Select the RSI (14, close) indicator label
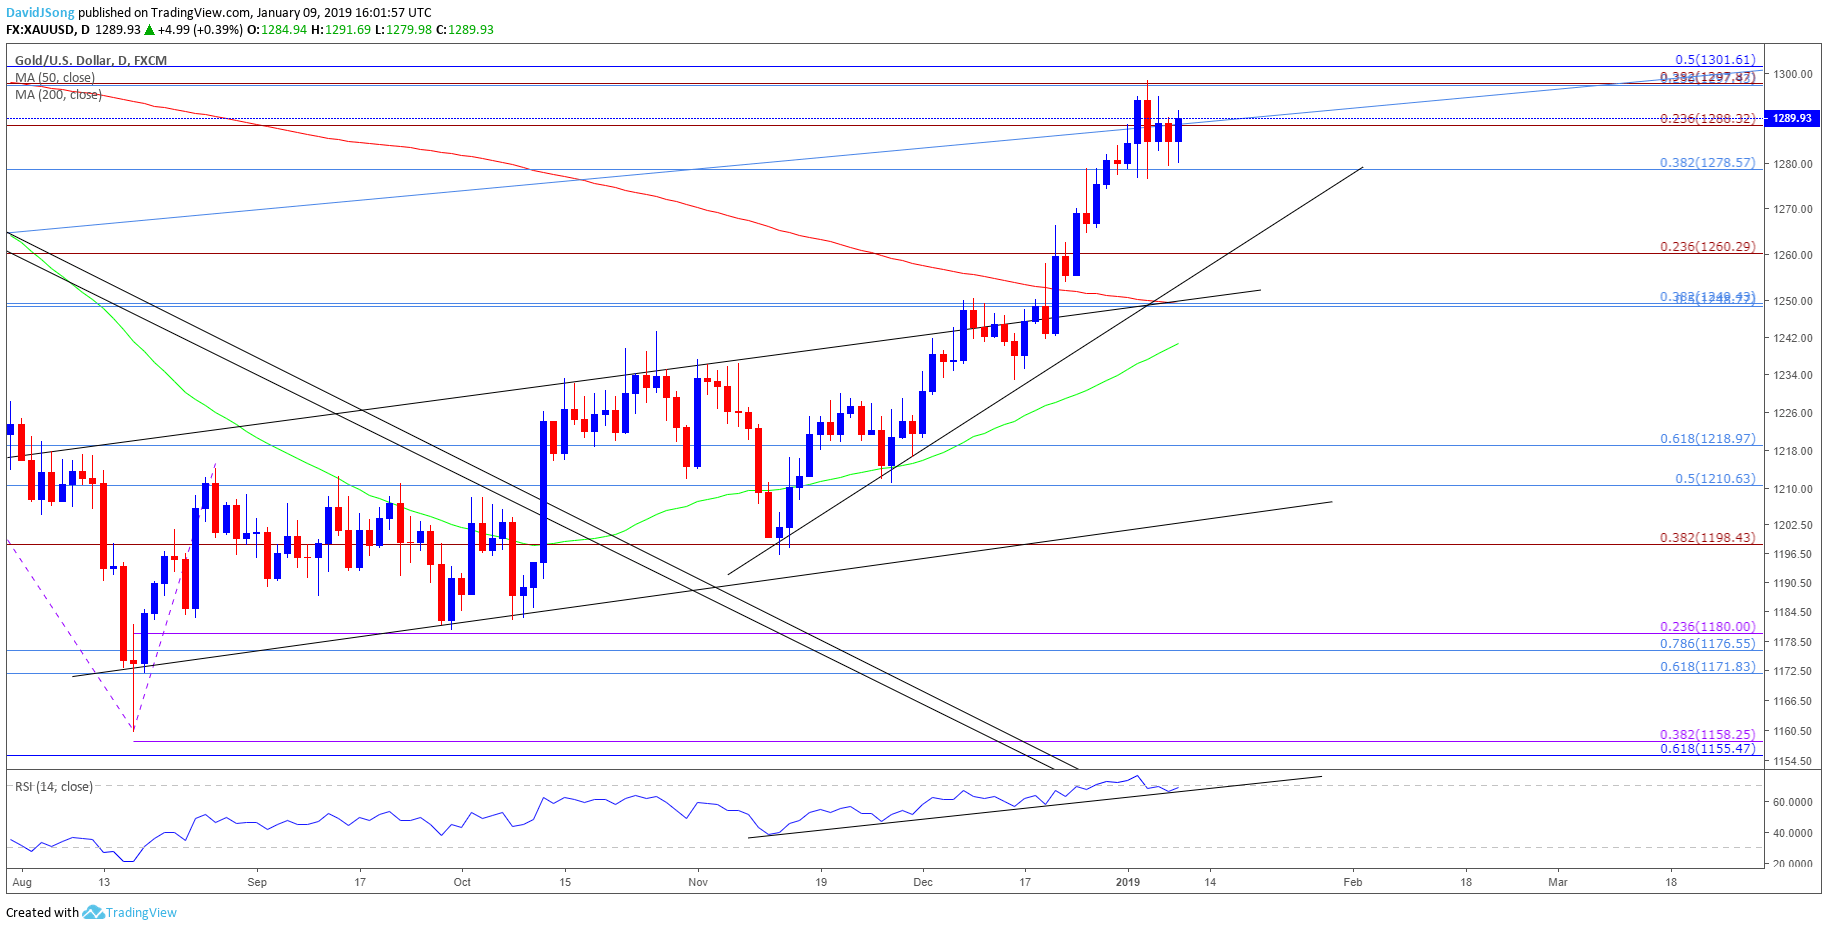Screen dimensions: 1828x930 (x=54, y=786)
